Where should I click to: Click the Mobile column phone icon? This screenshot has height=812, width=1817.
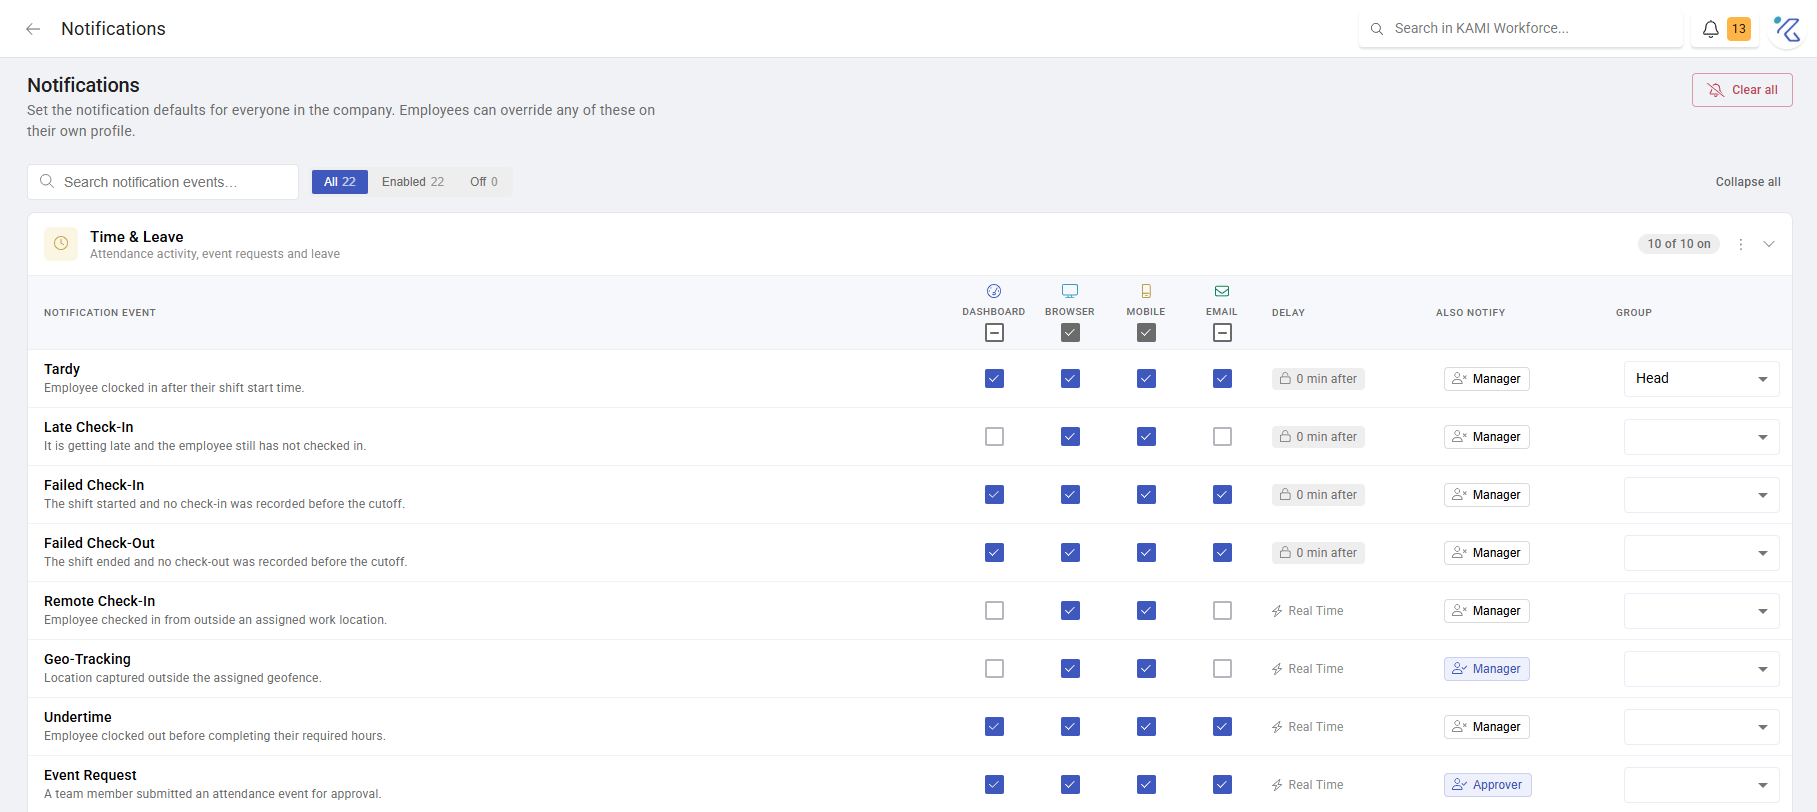(x=1146, y=291)
